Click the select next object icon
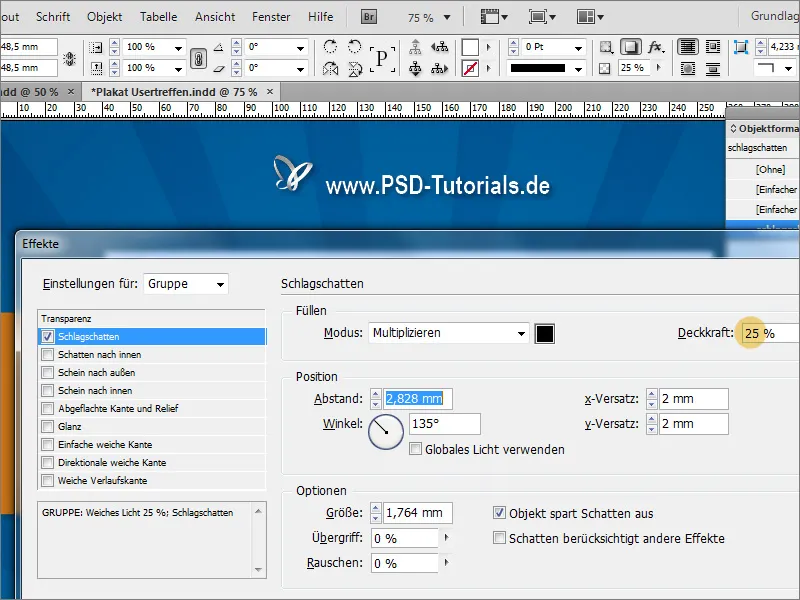 439,68
